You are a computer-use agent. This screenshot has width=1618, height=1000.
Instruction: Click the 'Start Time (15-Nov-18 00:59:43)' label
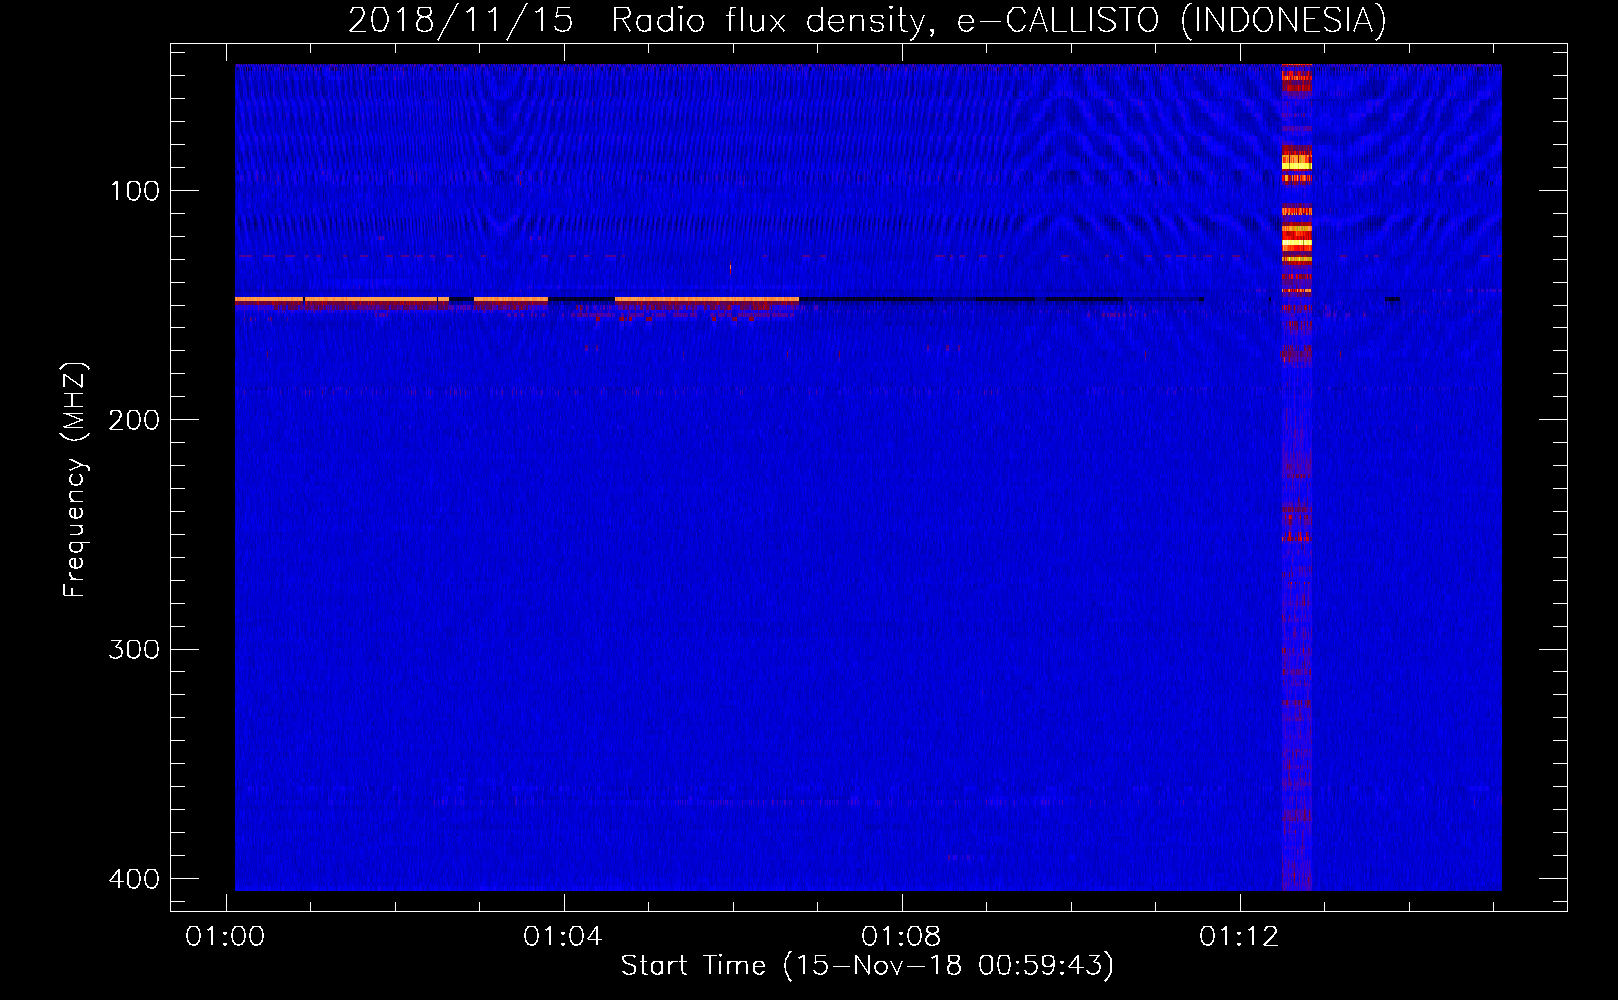pyautogui.click(x=867, y=966)
